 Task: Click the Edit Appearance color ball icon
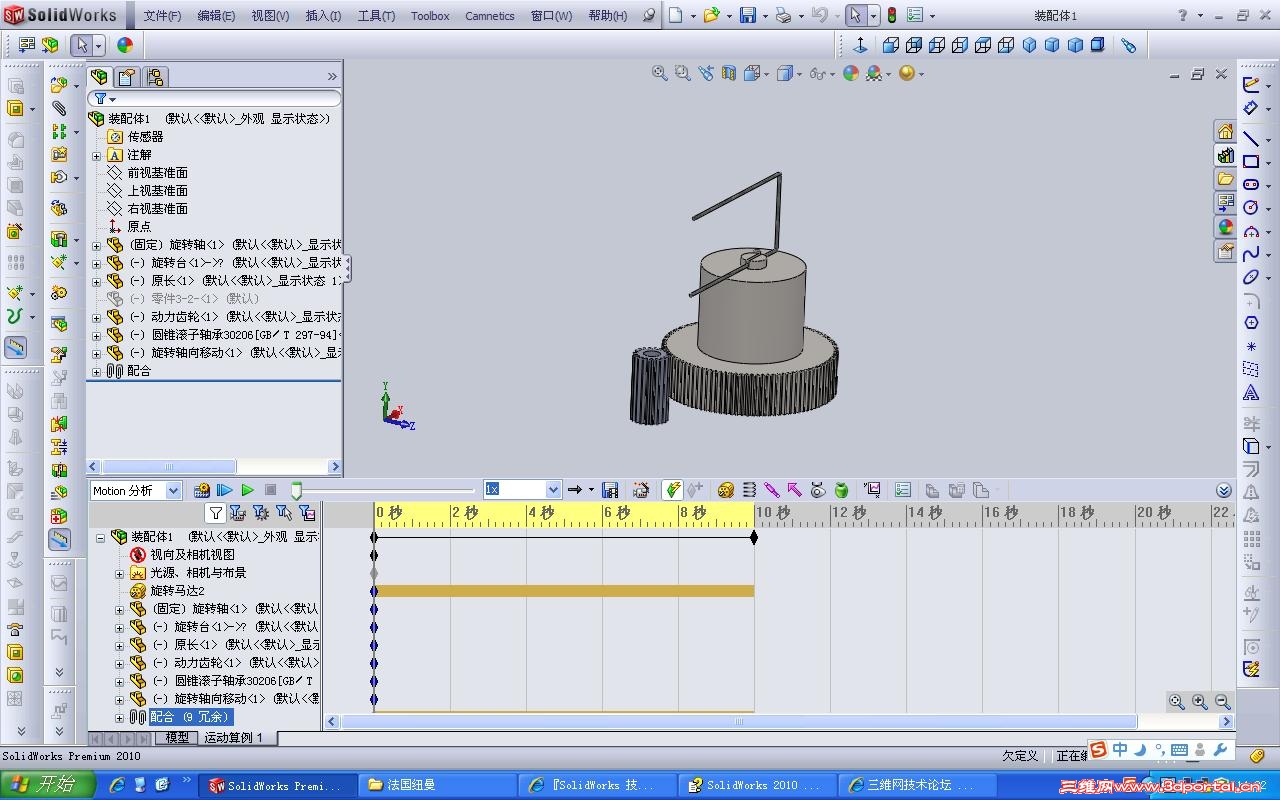pyautogui.click(x=851, y=73)
